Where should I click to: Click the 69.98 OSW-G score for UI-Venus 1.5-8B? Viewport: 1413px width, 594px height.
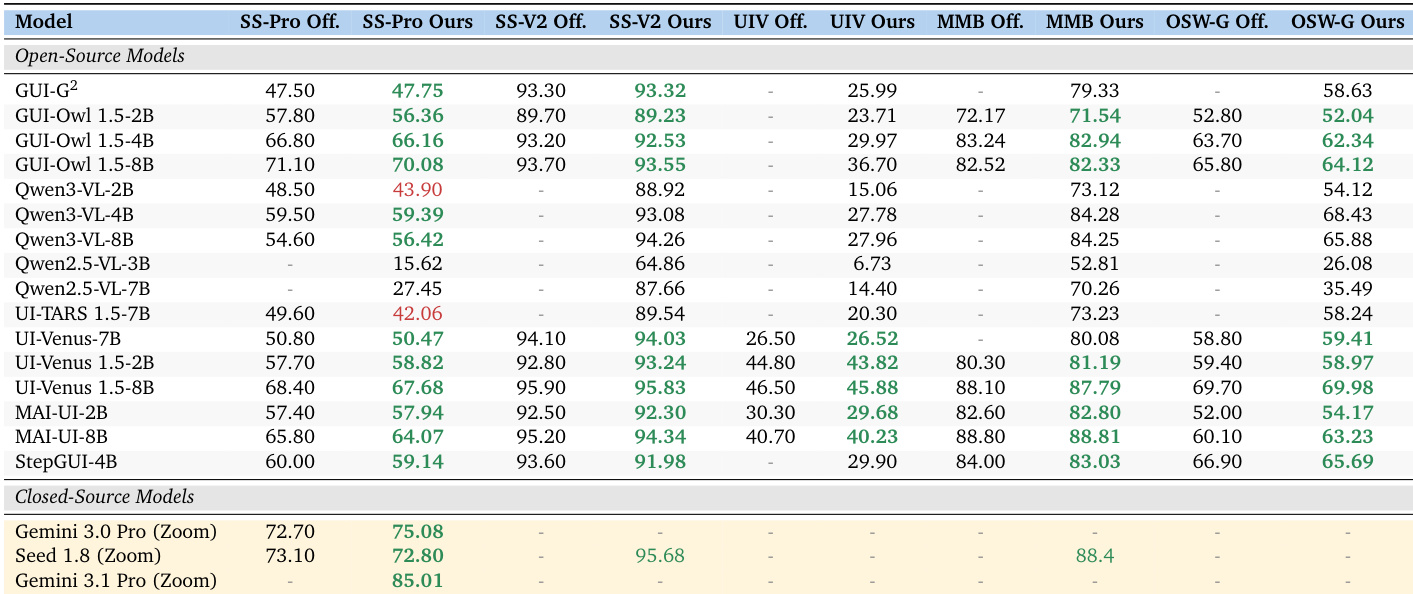pos(1347,388)
